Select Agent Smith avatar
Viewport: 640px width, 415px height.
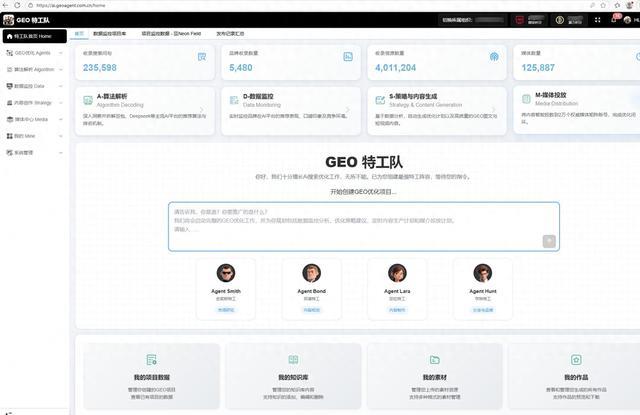click(x=226, y=273)
